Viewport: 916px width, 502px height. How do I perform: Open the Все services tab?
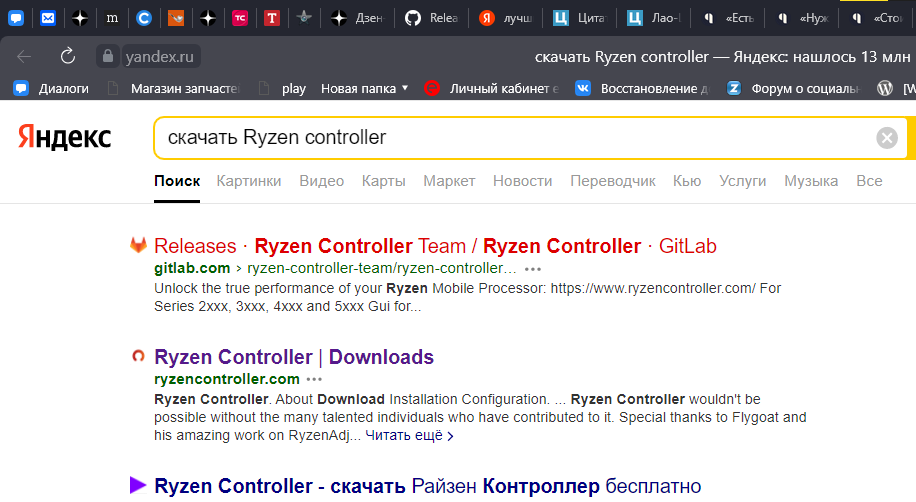(869, 181)
